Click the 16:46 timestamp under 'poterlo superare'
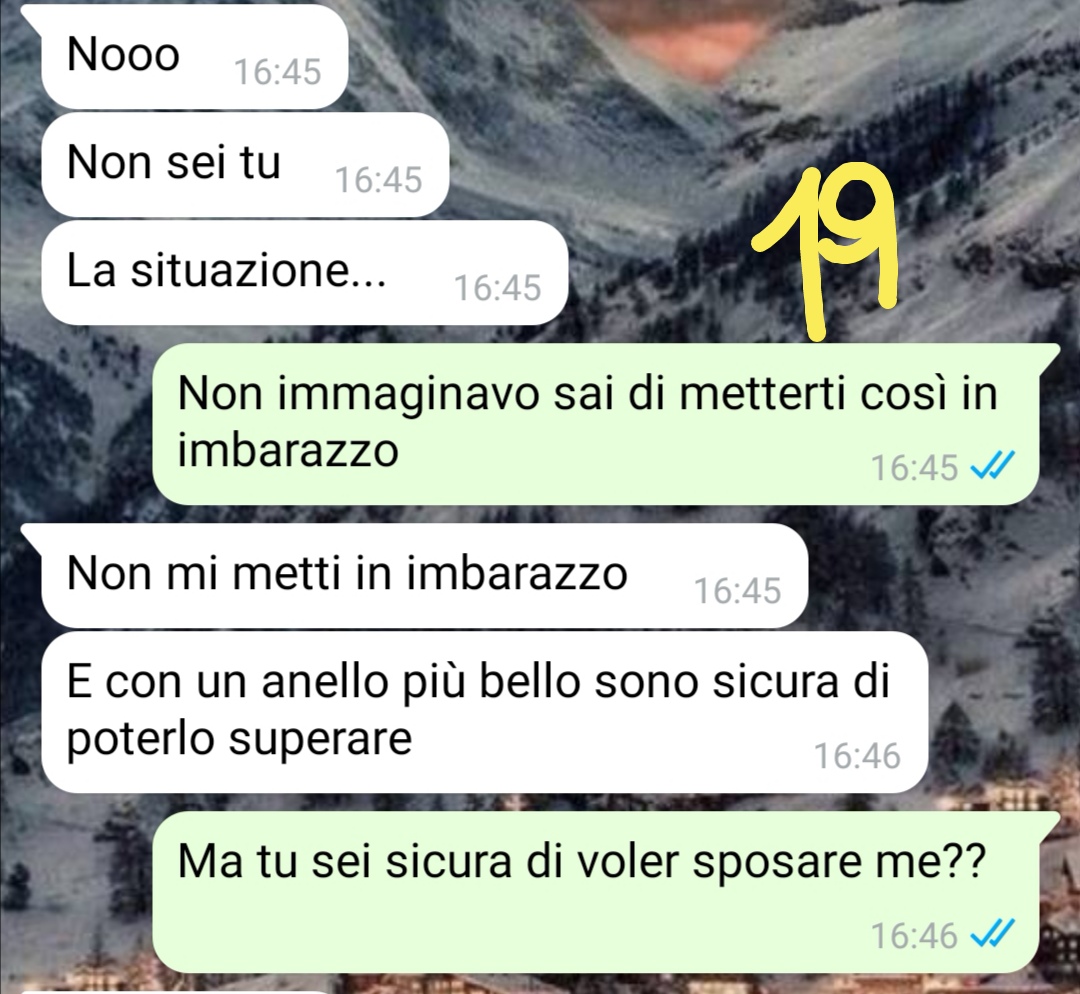This screenshot has width=1080, height=994. 858,756
